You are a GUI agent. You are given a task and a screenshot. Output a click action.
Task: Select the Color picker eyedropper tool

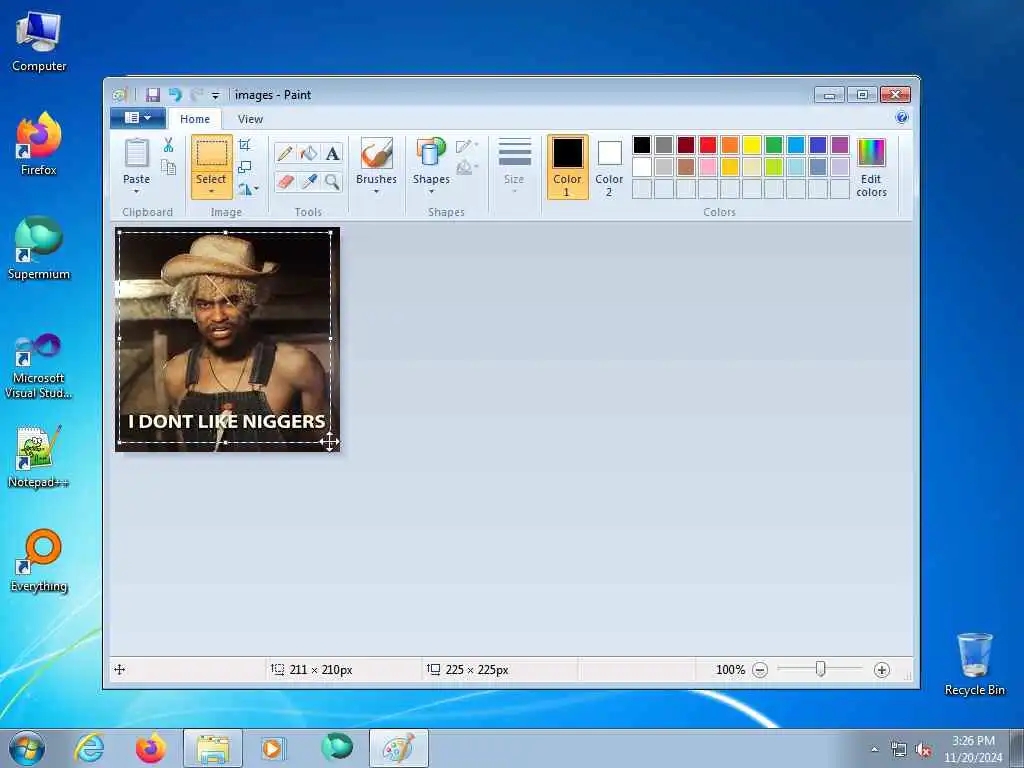pyautogui.click(x=308, y=181)
